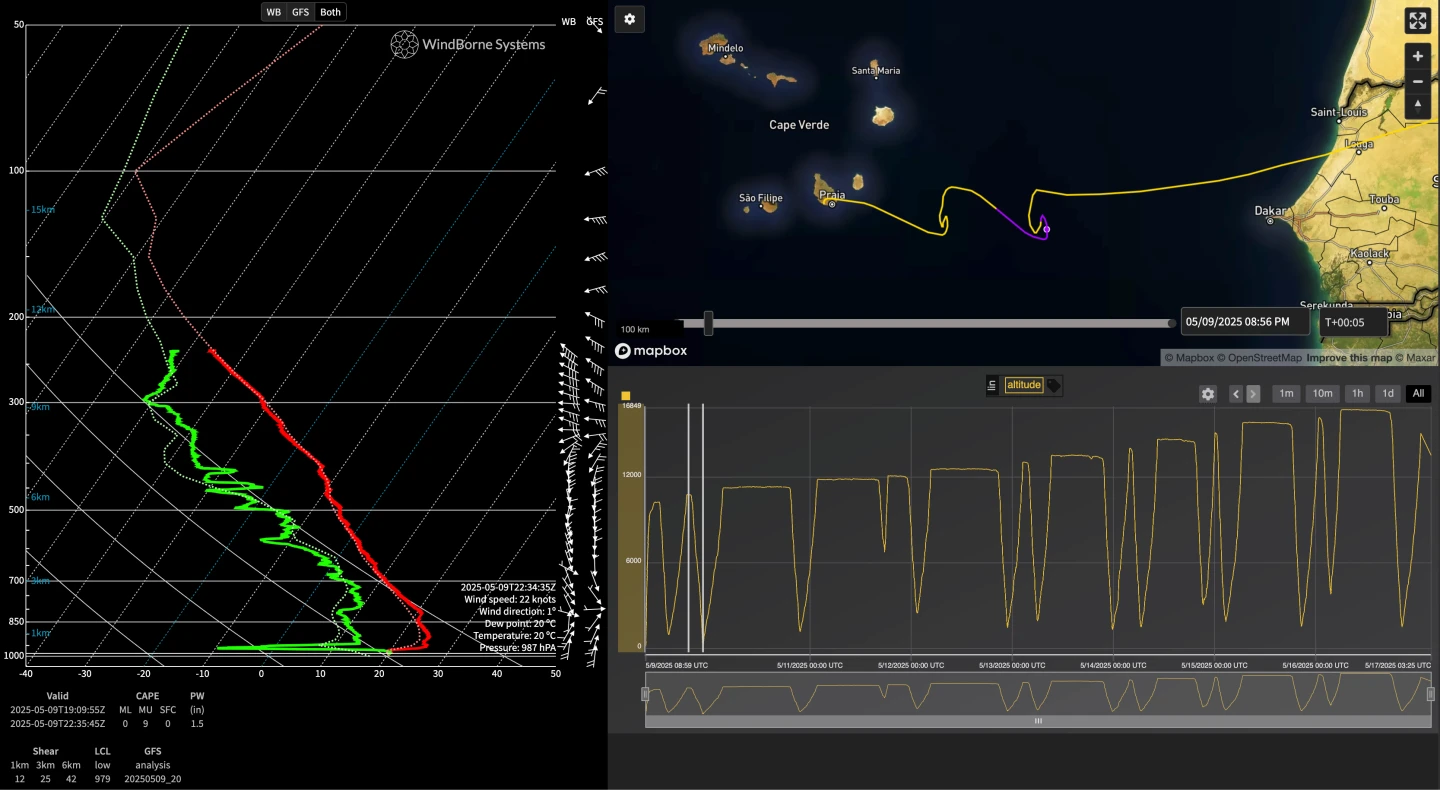The height and width of the screenshot is (790, 1440).
Task: Click the Saint-Louis city label
Action: (x=1339, y=112)
